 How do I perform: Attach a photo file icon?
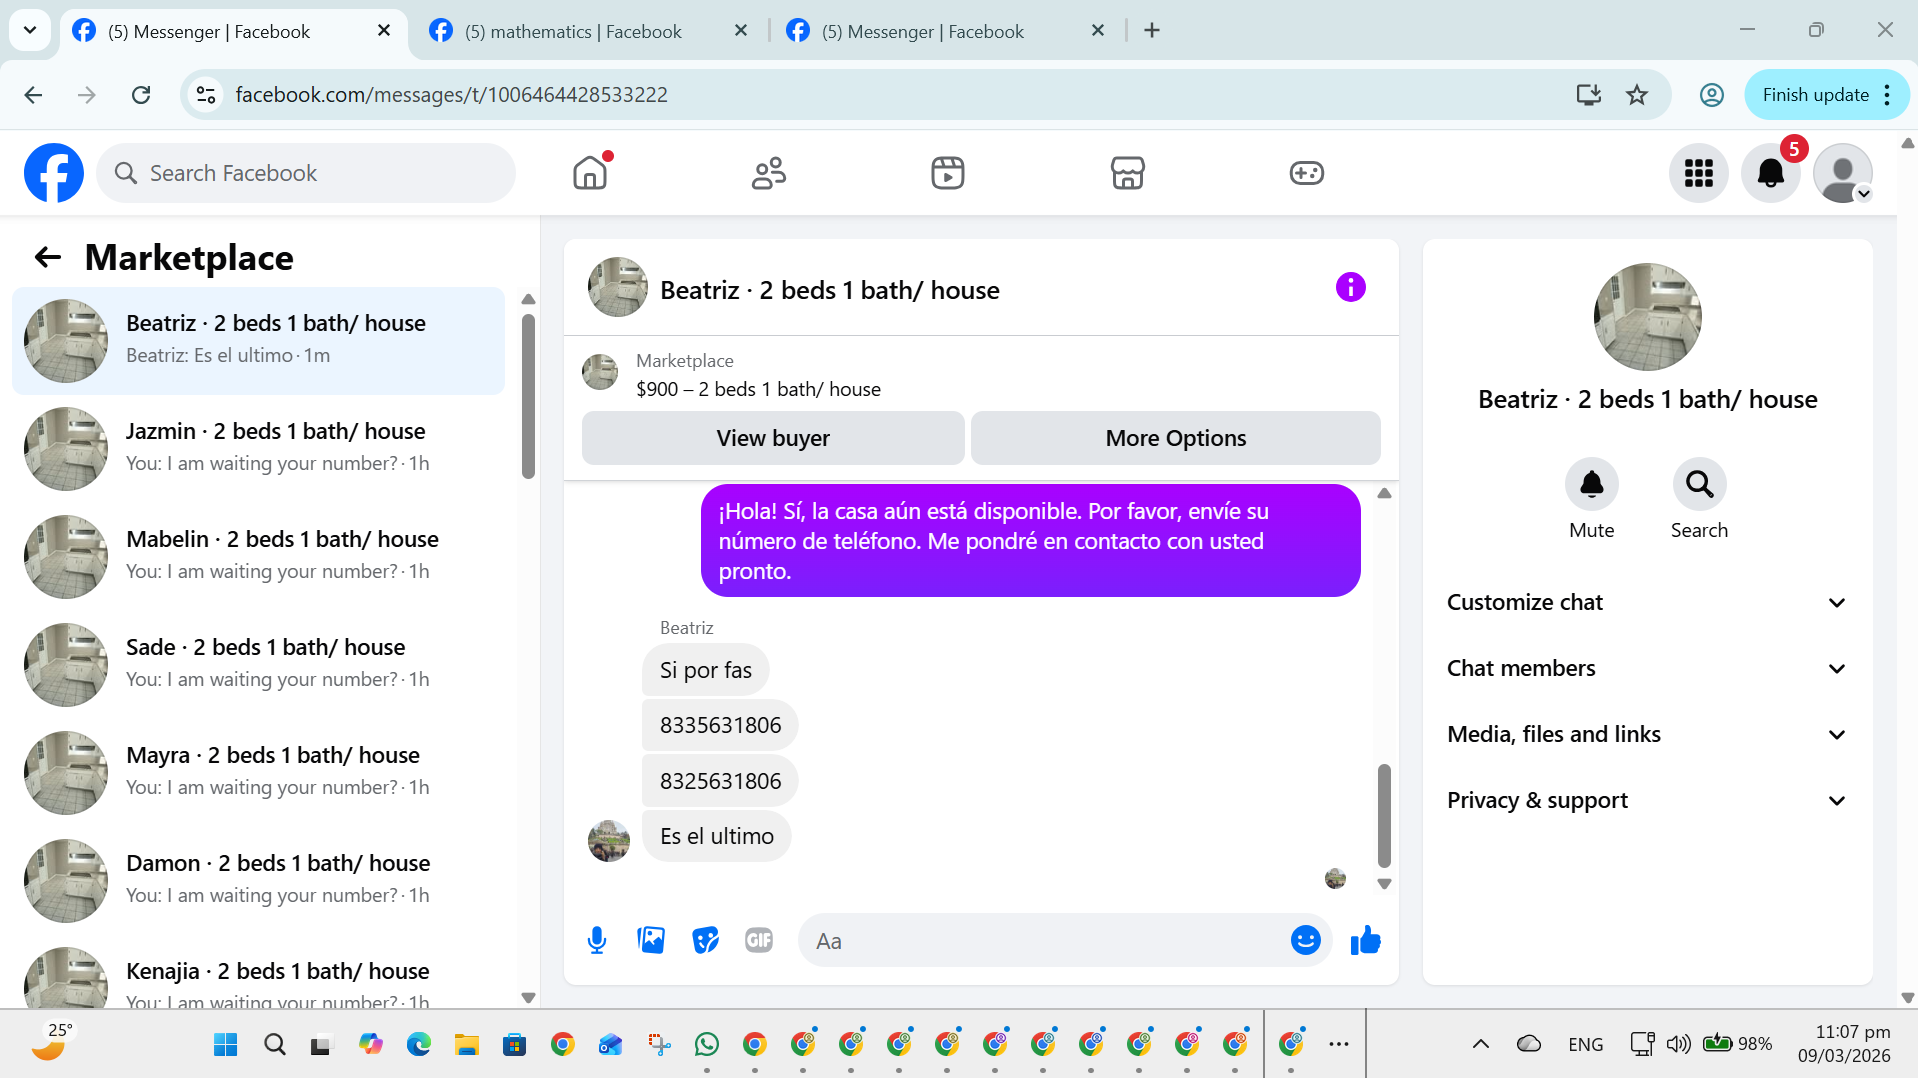[651, 940]
